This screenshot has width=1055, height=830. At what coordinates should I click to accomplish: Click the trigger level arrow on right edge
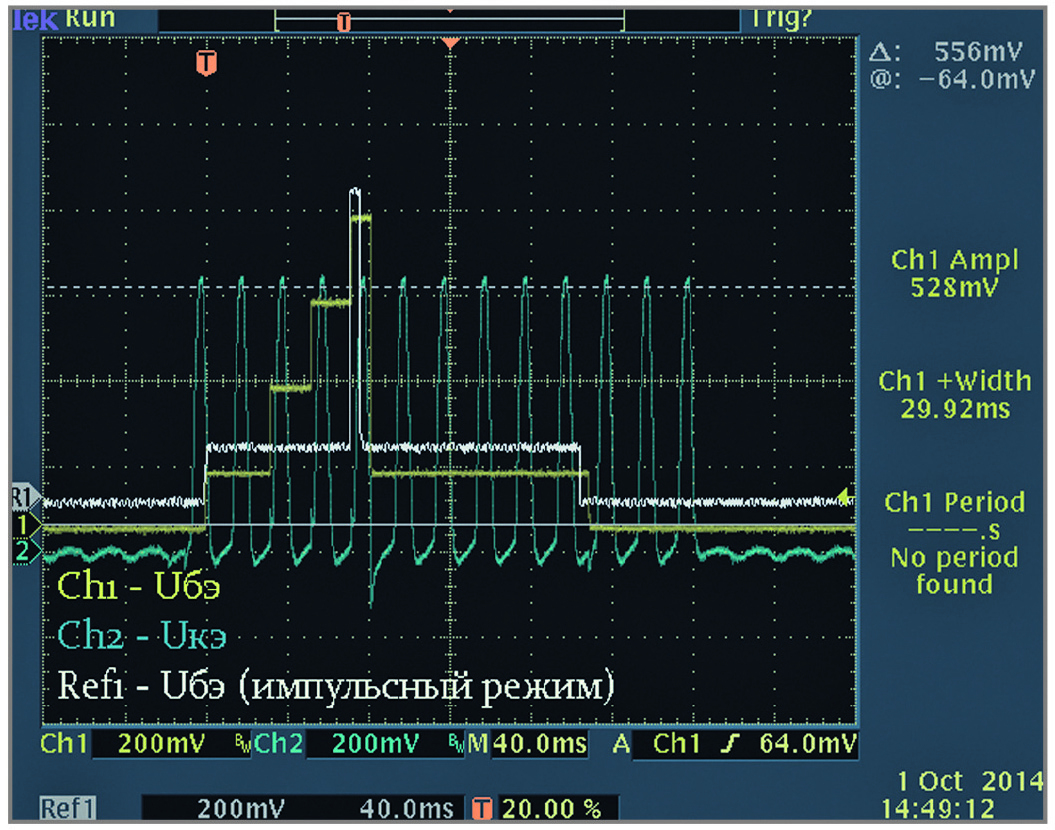pyautogui.click(x=847, y=494)
